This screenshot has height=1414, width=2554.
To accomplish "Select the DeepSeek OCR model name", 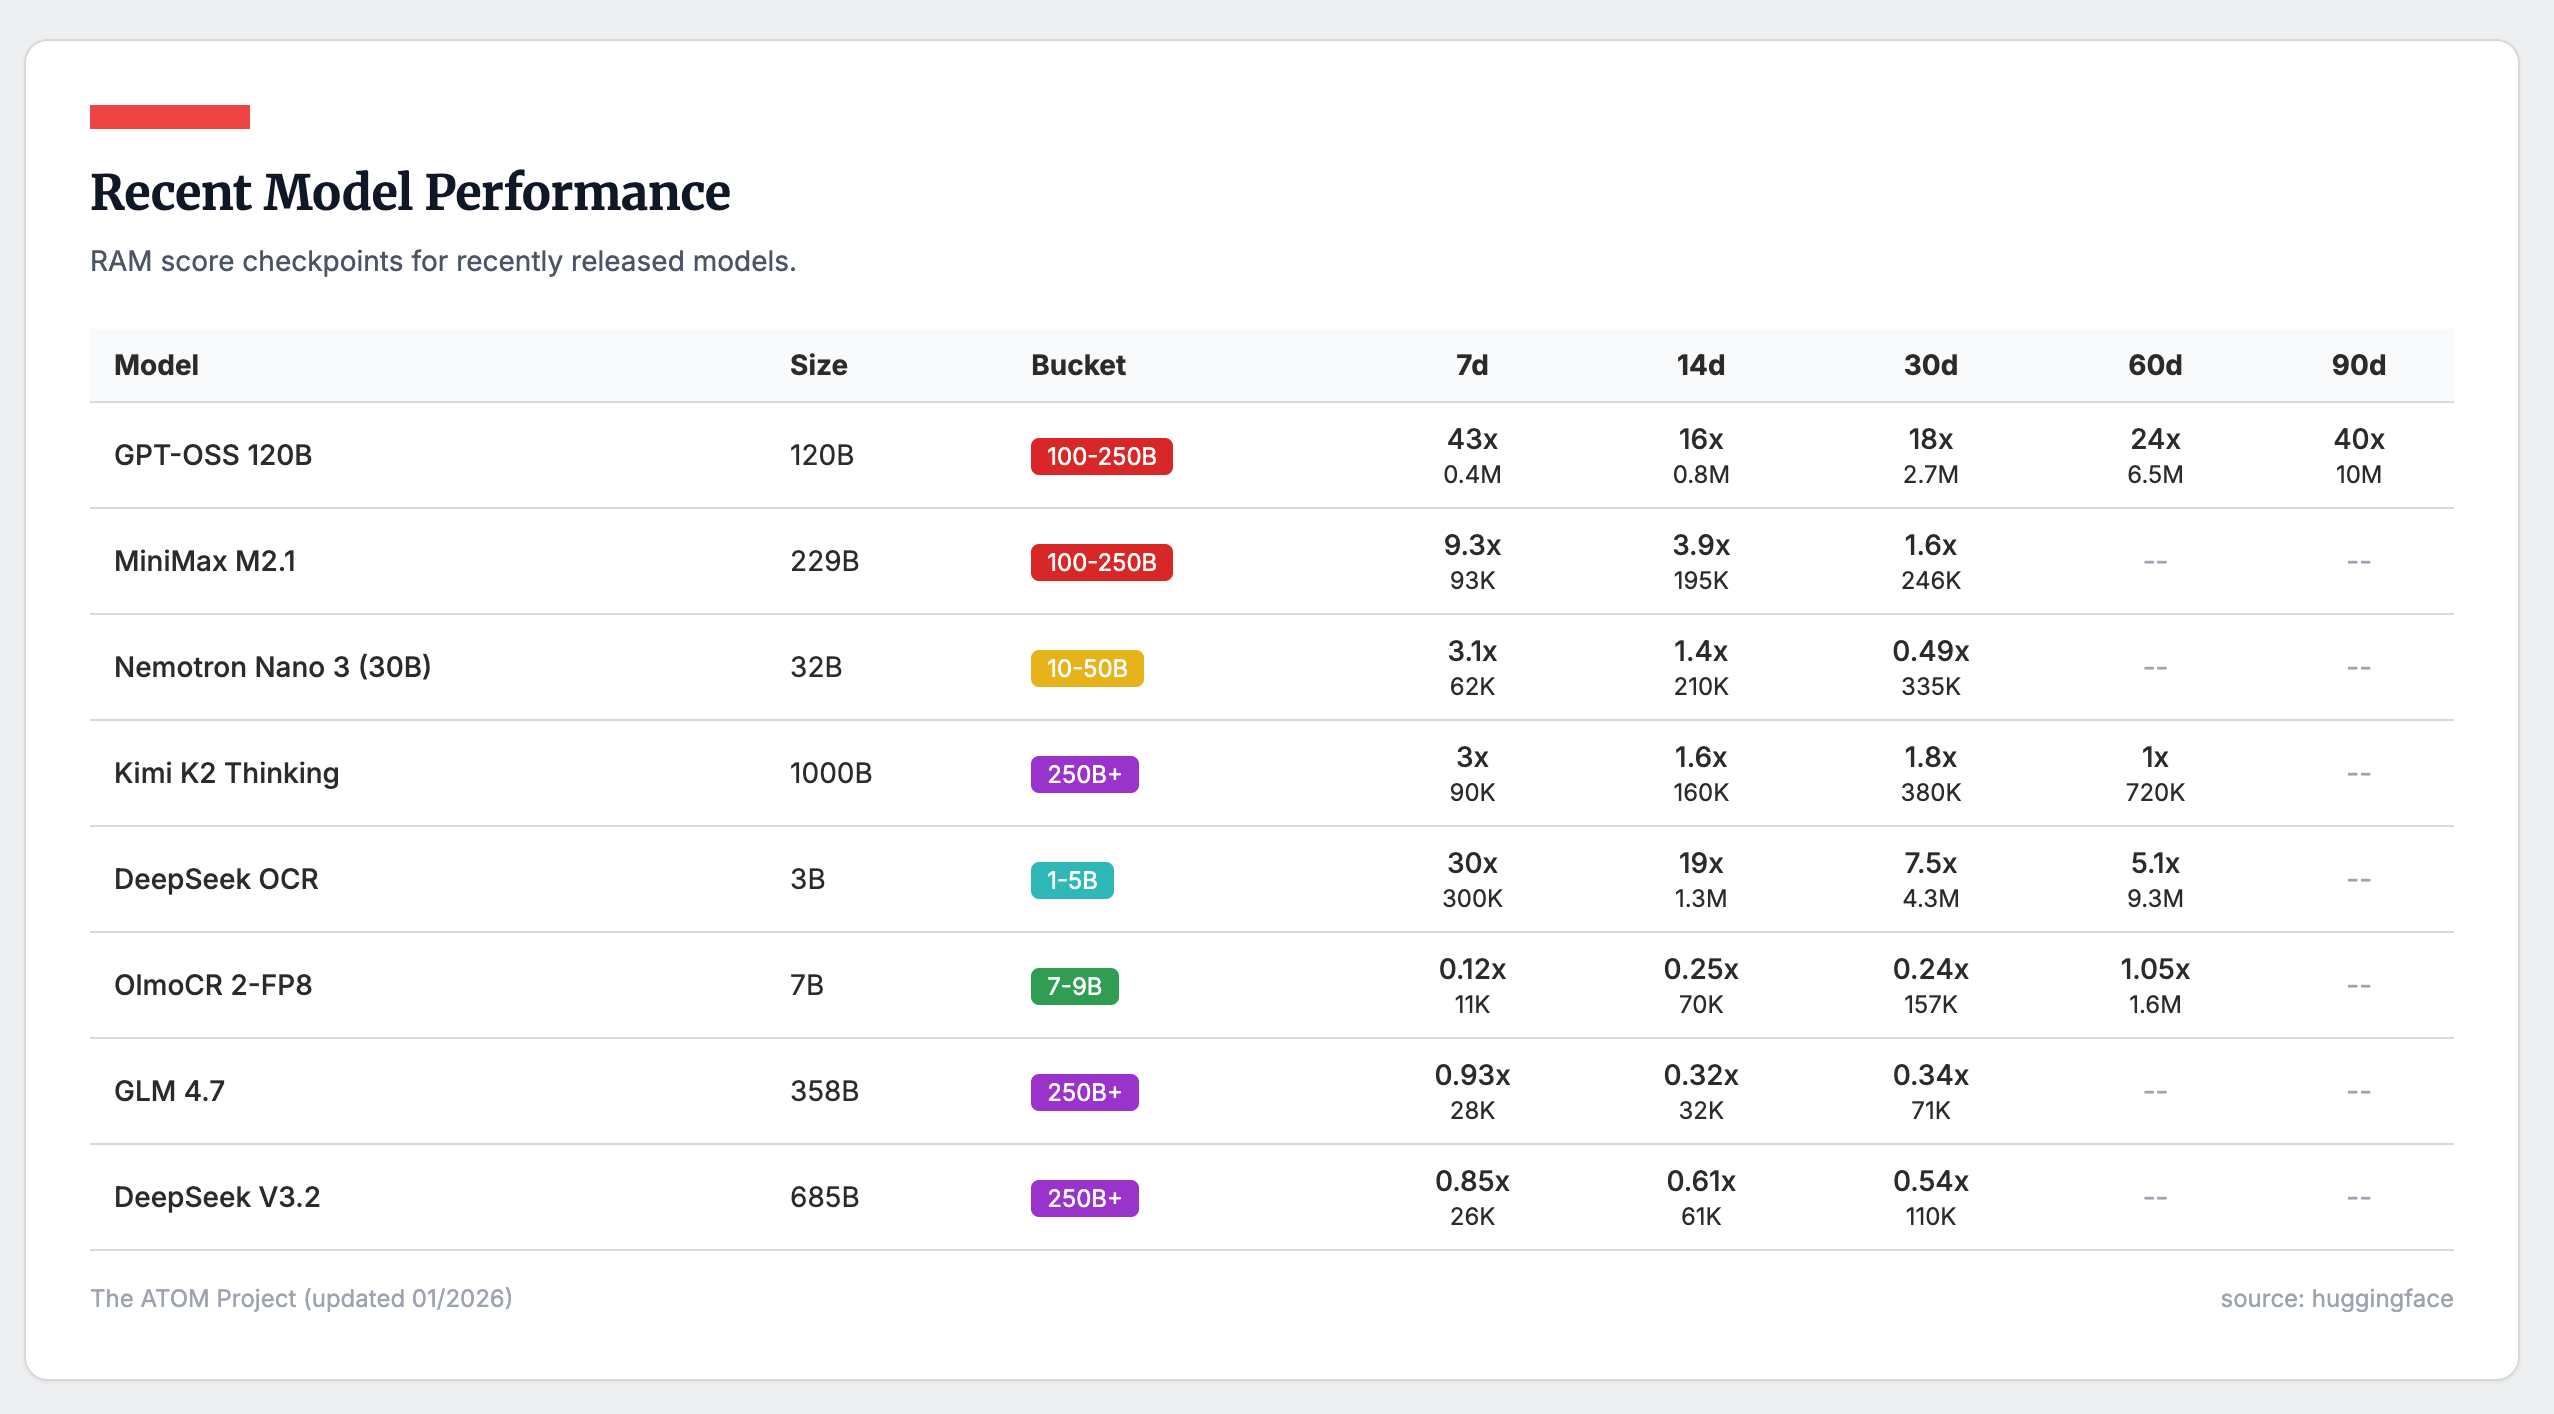I will click(x=216, y=879).
